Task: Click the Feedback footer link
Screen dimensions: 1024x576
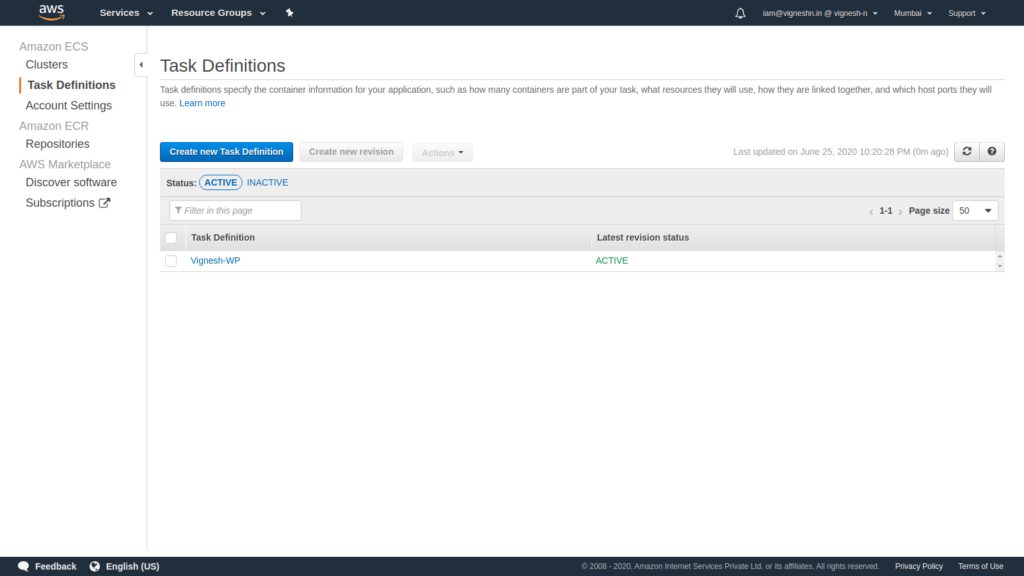Action: pyautogui.click(x=56, y=566)
